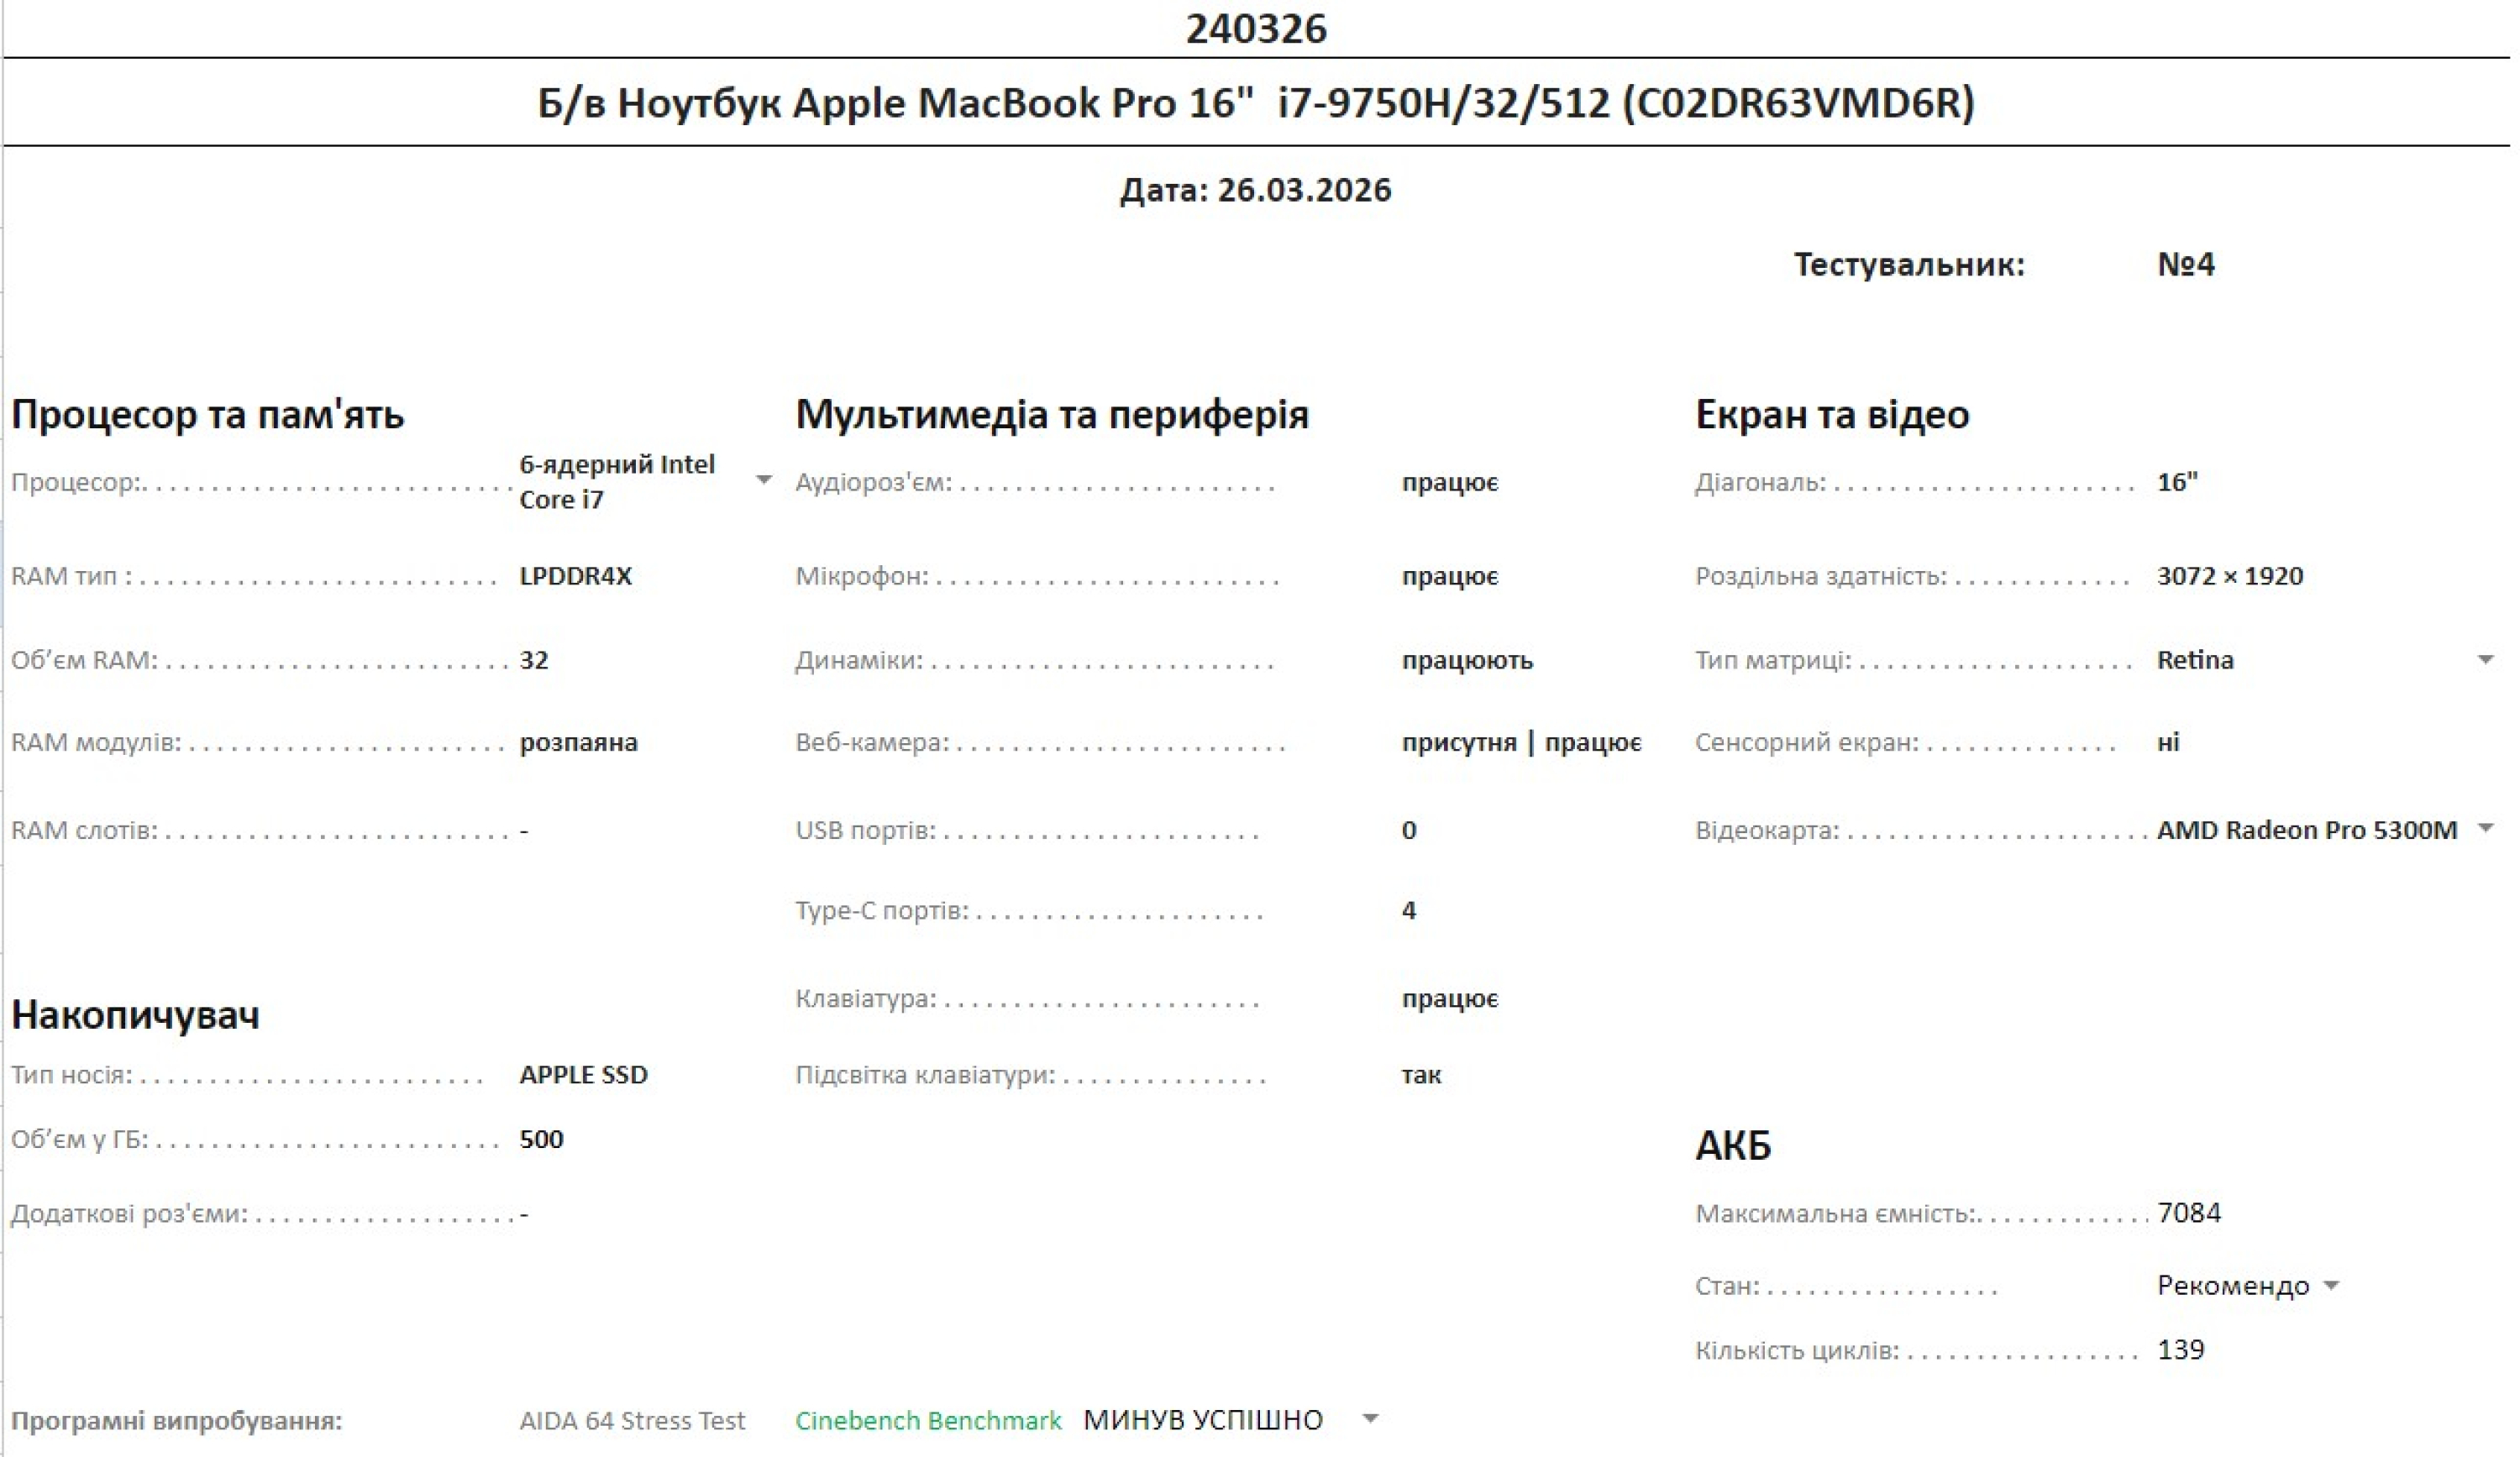Screen dimensions: 2520x1457
Task: Click the green 'Cinebench Benchmark' text
Action: pyautogui.click(x=928, y=1421)
